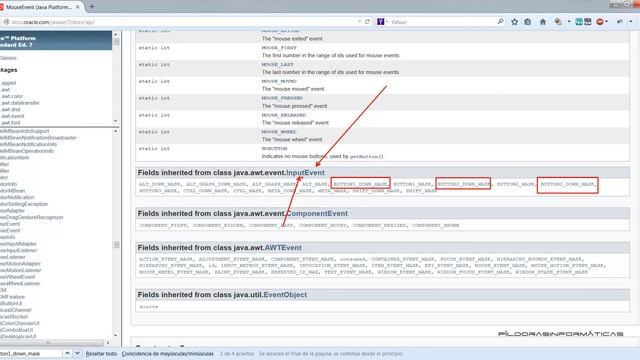This screenshot has width=640, height=360.
Task: Click package list scrollbar down arrow
Action: (x=116, y=121)
